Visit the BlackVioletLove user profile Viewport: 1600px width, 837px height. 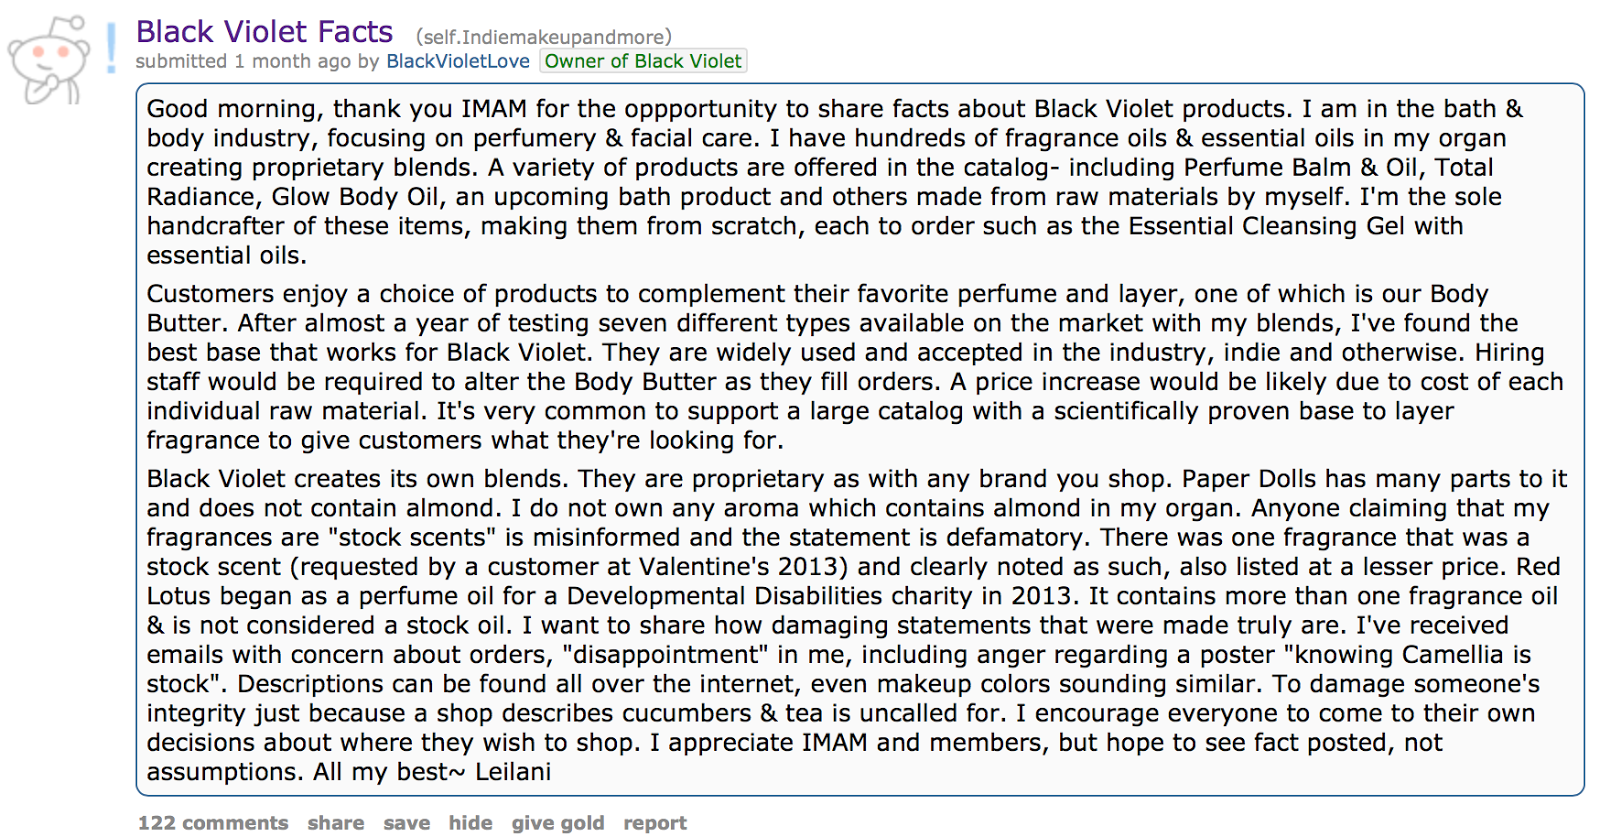pyautogui.click(x=458, y=61)
